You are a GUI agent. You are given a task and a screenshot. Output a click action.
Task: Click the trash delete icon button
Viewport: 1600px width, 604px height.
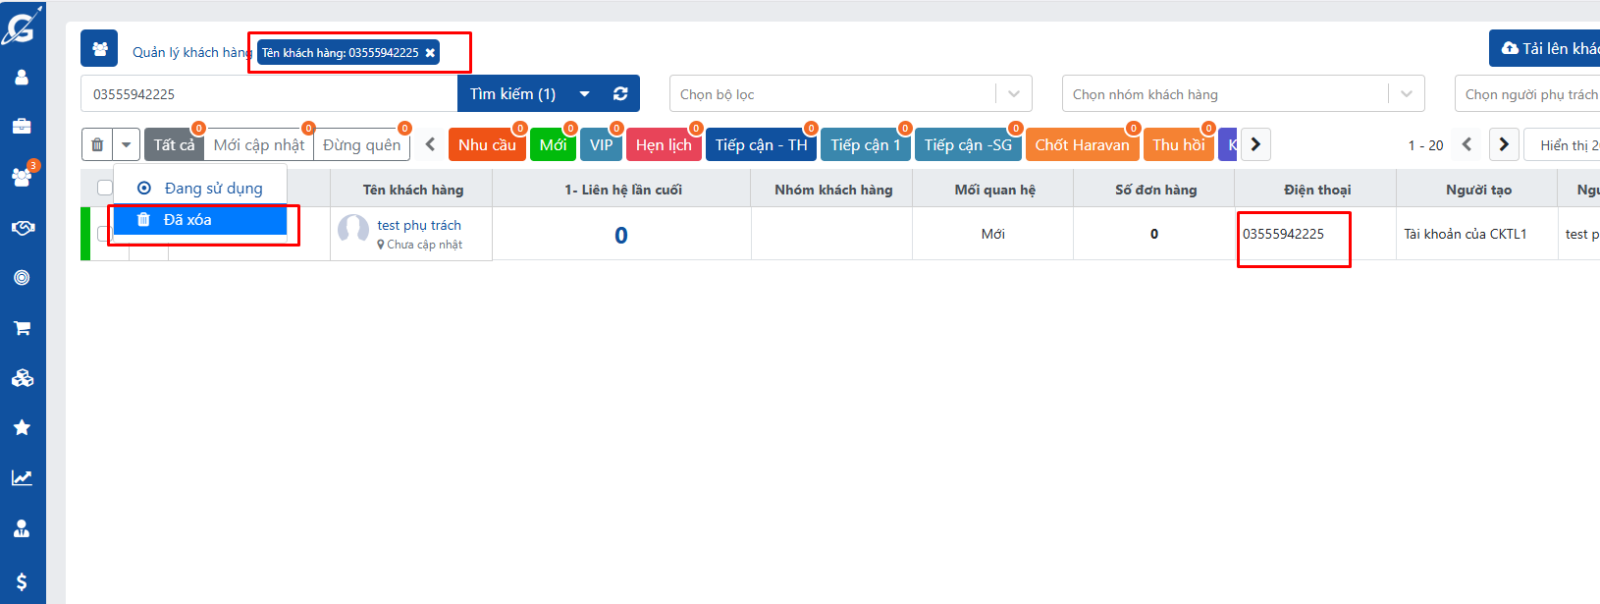(97, 145)
